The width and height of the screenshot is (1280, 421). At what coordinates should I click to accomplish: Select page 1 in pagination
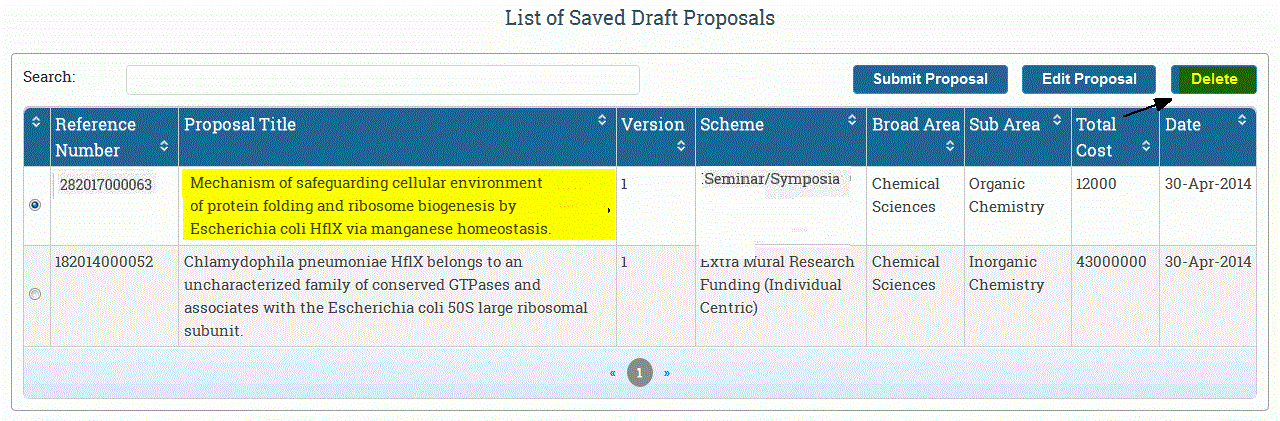pos(640,373)
